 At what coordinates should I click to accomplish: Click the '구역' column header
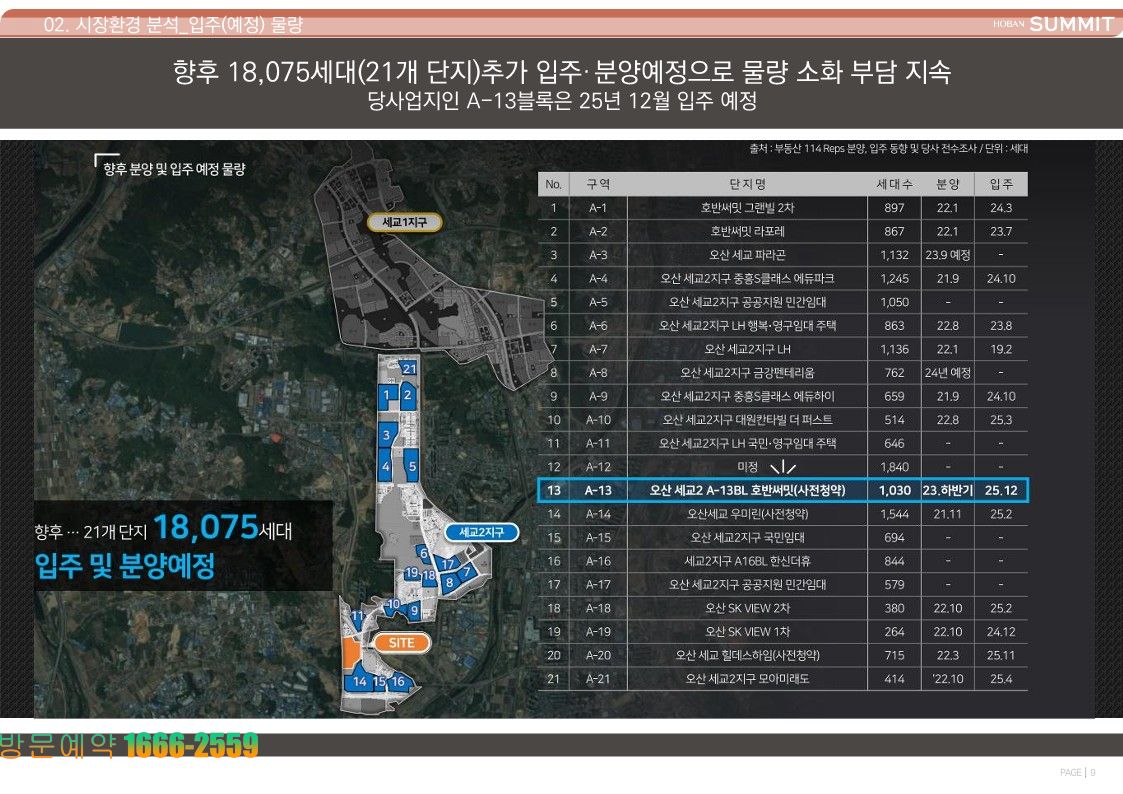pyautogui.click(x=598, y=184)
